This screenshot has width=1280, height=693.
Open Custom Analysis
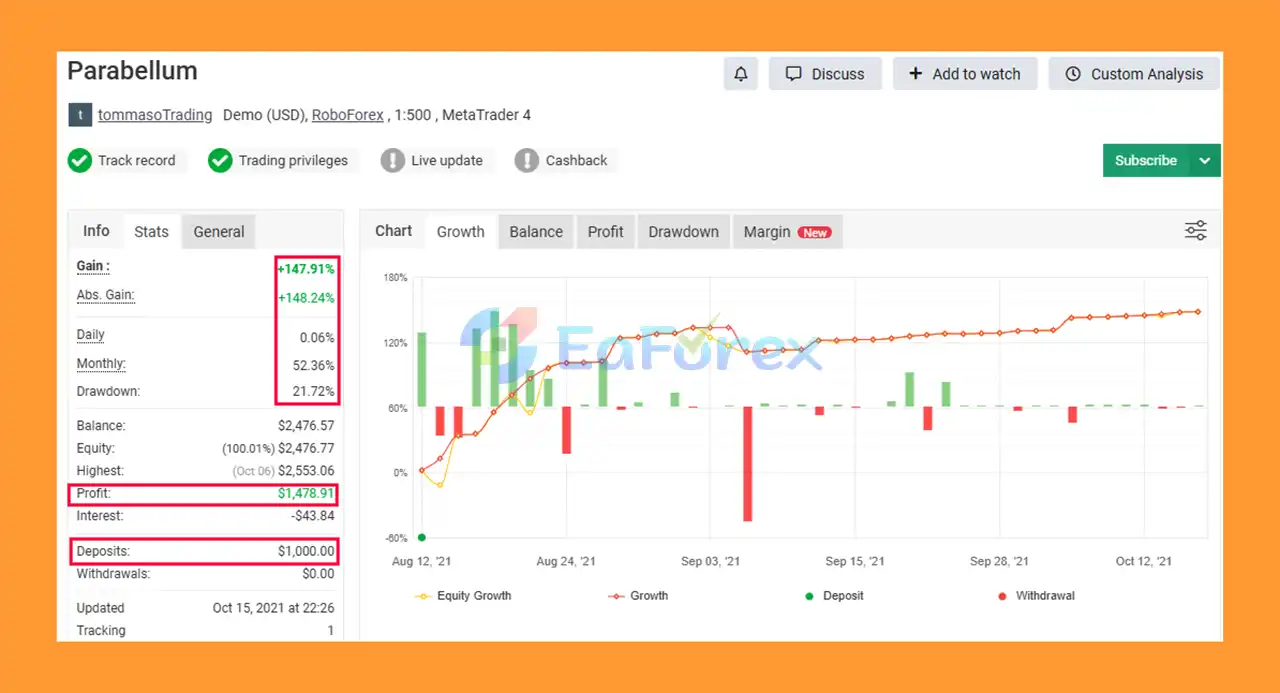1134,74
